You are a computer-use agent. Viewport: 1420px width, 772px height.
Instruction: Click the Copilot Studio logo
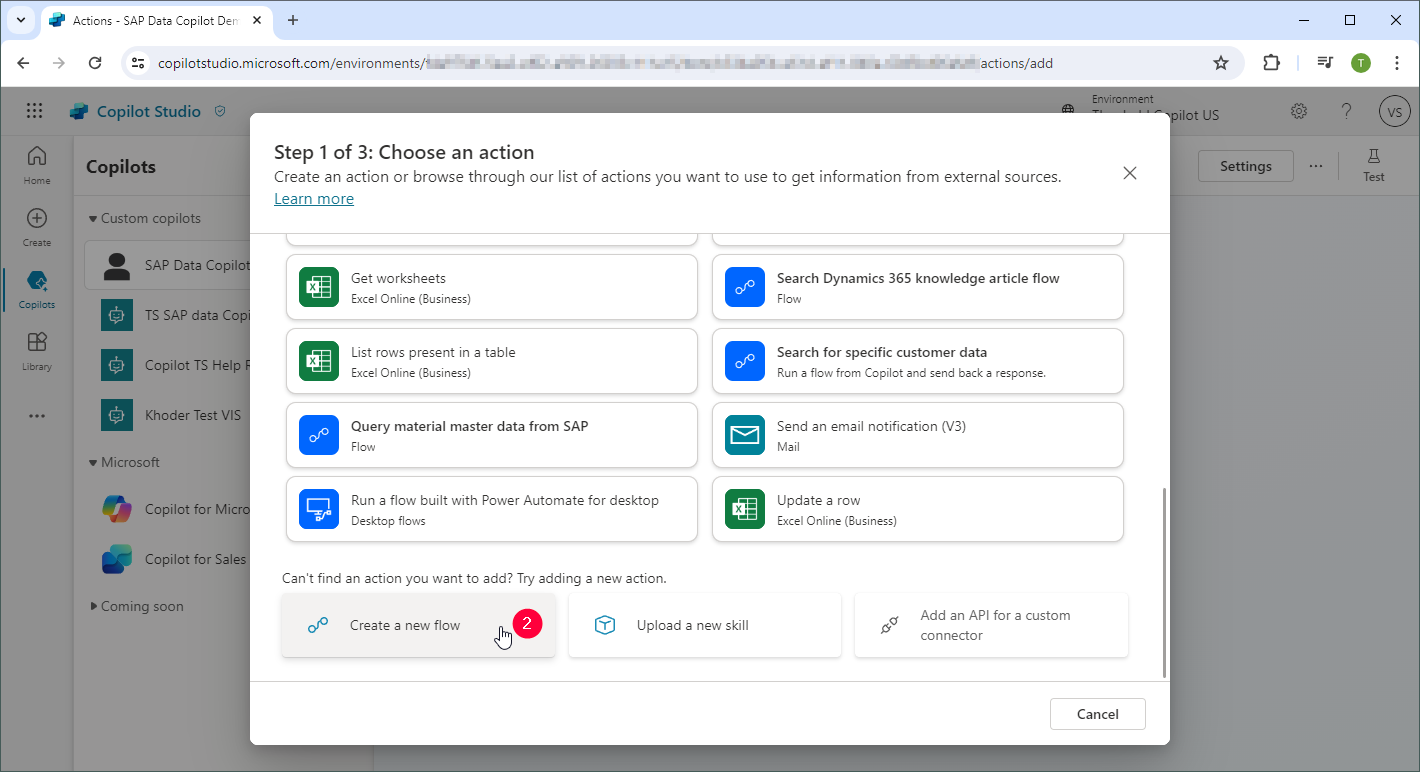coord(79,112)
